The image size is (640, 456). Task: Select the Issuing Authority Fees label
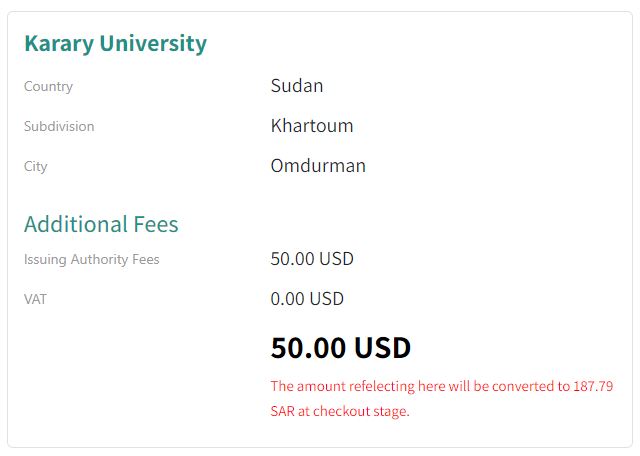point(92,260)
